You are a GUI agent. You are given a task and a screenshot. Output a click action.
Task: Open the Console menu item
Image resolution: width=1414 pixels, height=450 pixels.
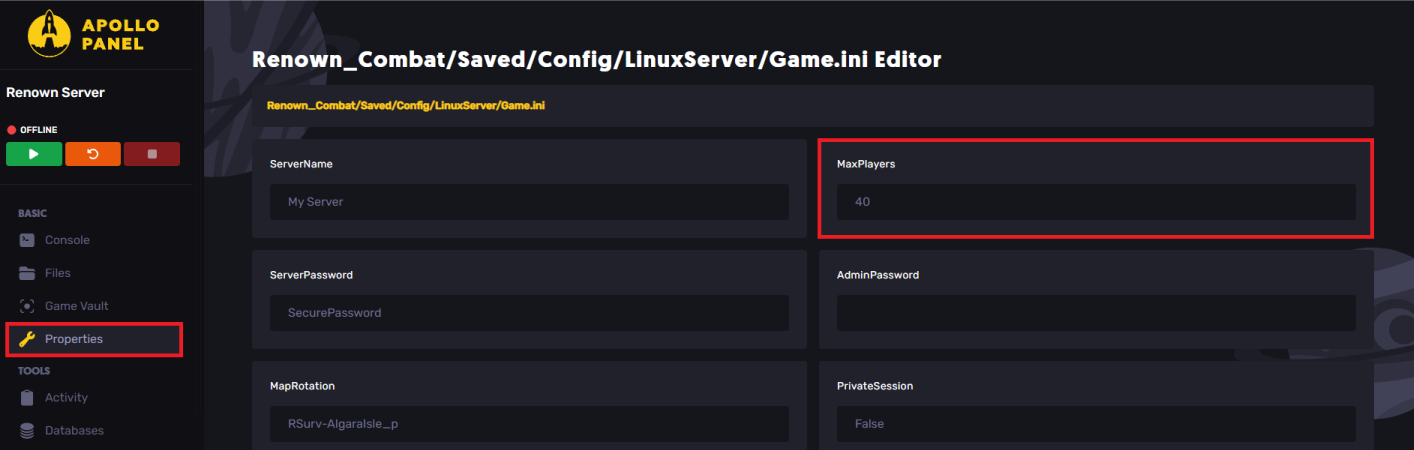[67, 240]
